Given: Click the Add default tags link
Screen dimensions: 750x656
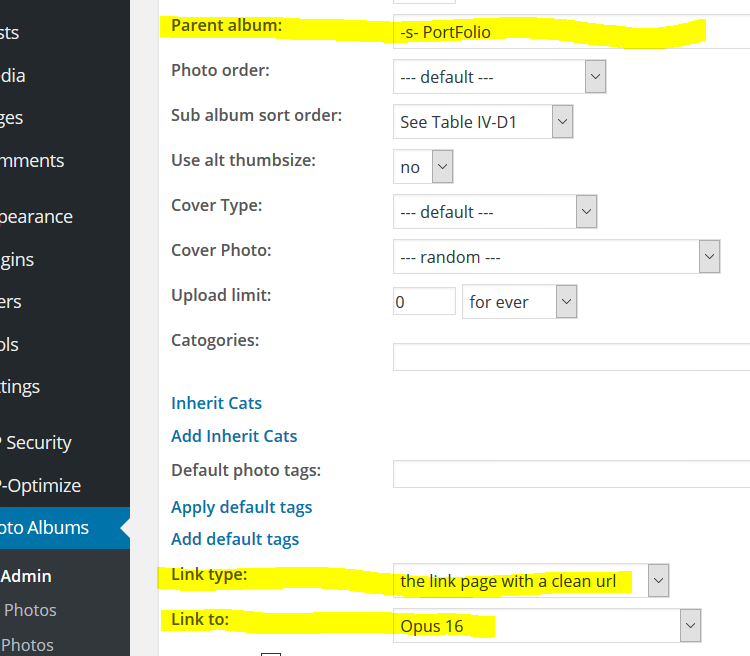Looking at the screenshot, I should [x=235, y=539].
